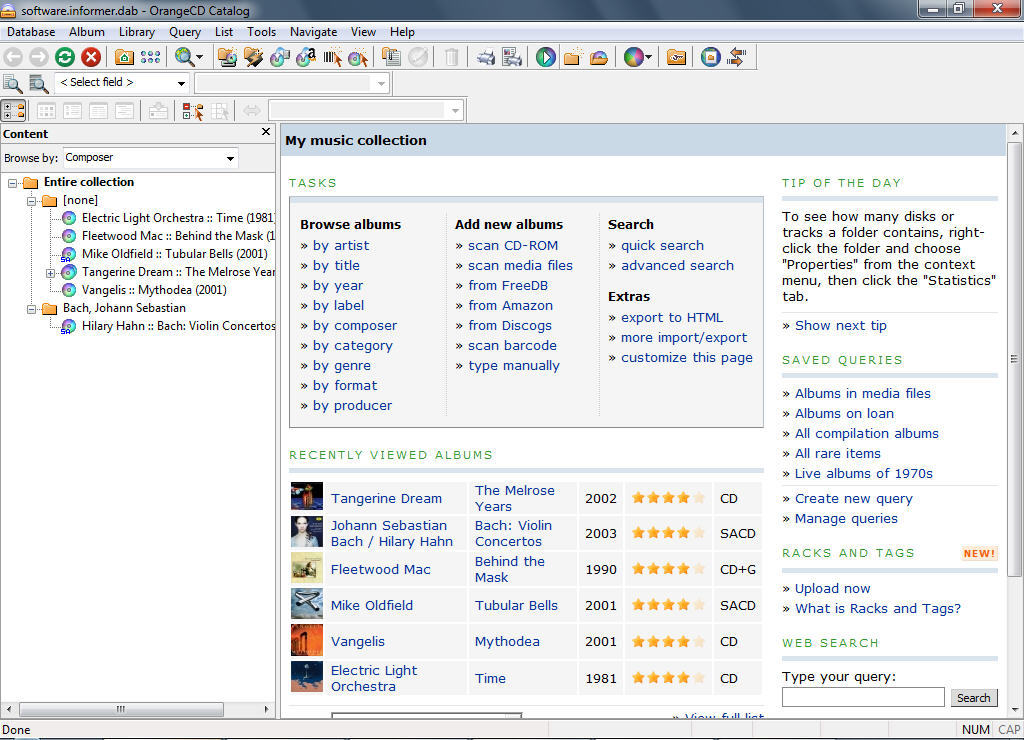Screen dimensions: 1024x740
Task: Click the add from Amazon toolbar icon
Action: [x=306, y=57]
